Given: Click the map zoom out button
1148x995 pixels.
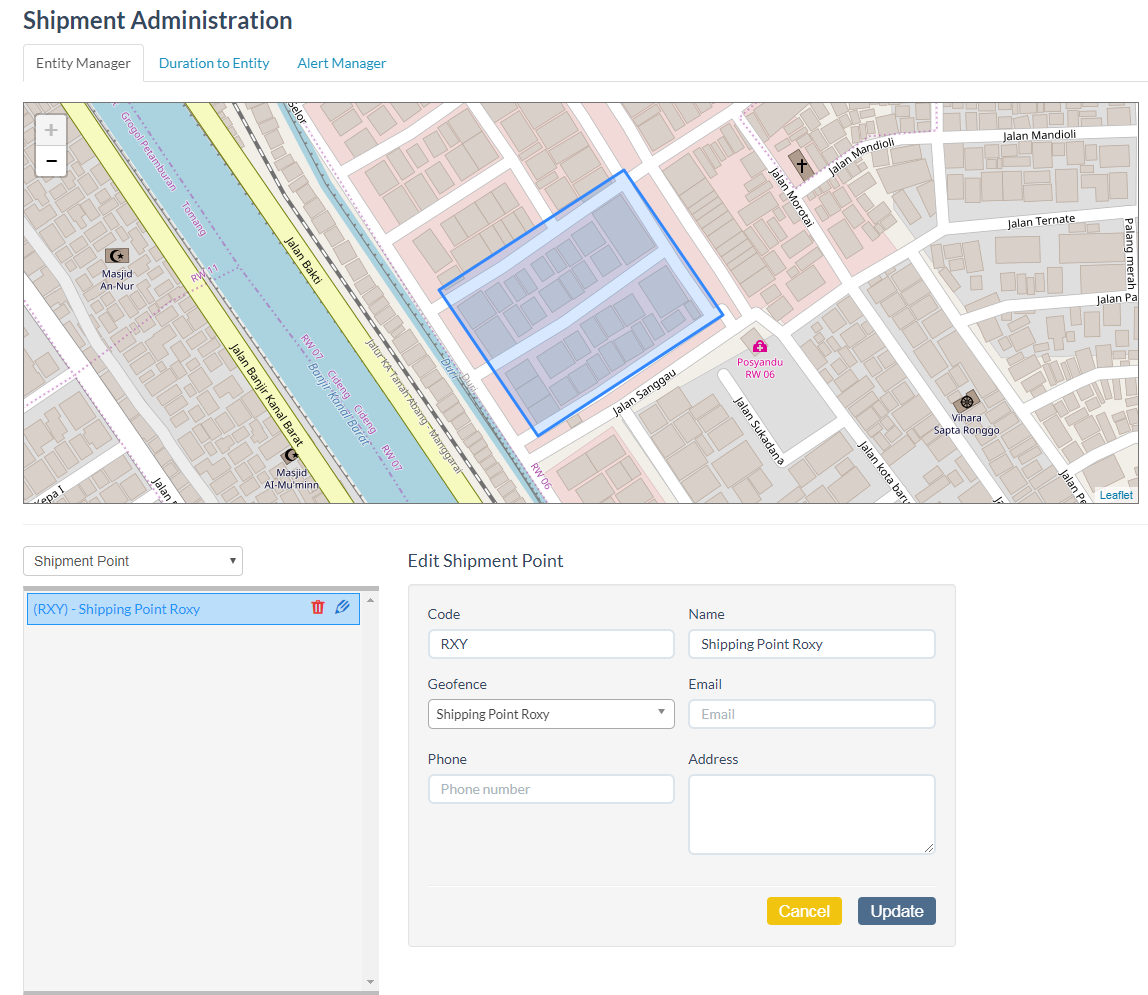Looking at the screenshot, I should tap(51, 161).
